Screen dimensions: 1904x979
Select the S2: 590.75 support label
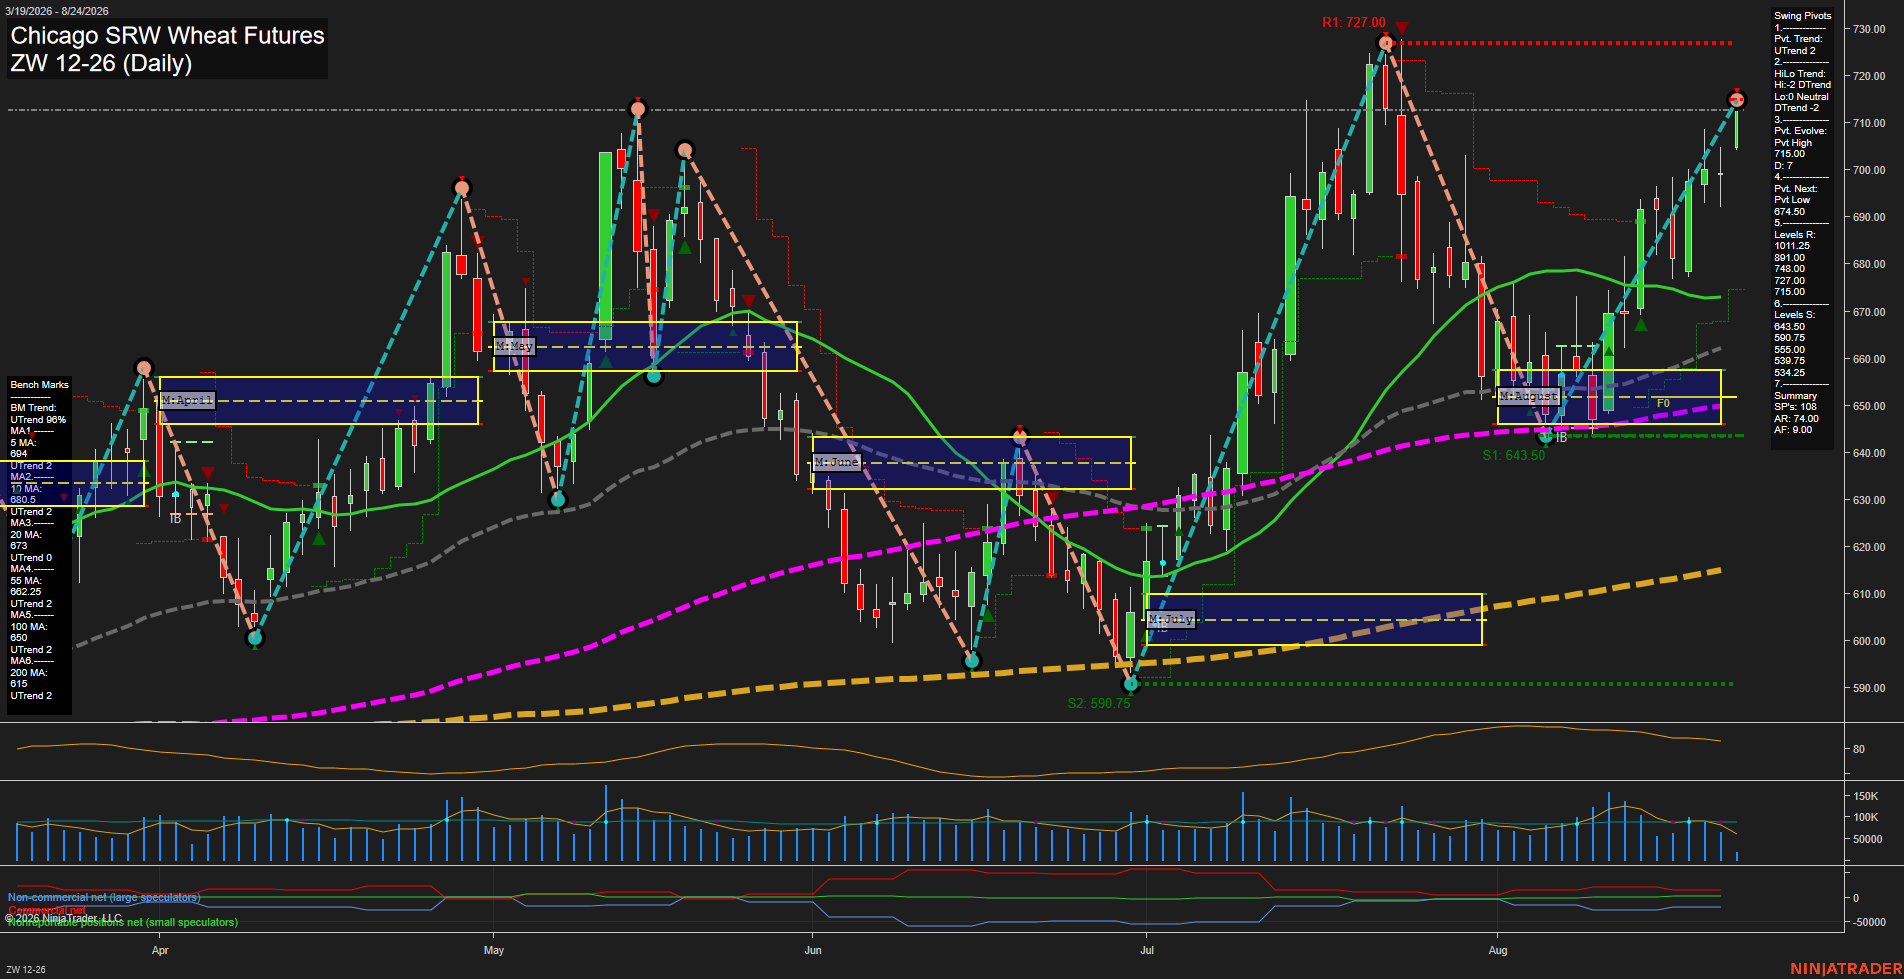pyautogui.click(x=1098, y=703)
